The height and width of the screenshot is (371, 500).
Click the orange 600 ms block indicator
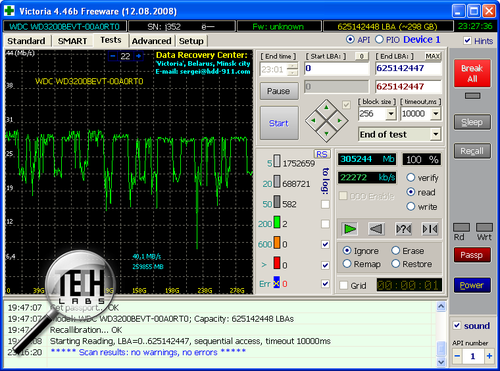pyautogui.click(x=277, y=242)
